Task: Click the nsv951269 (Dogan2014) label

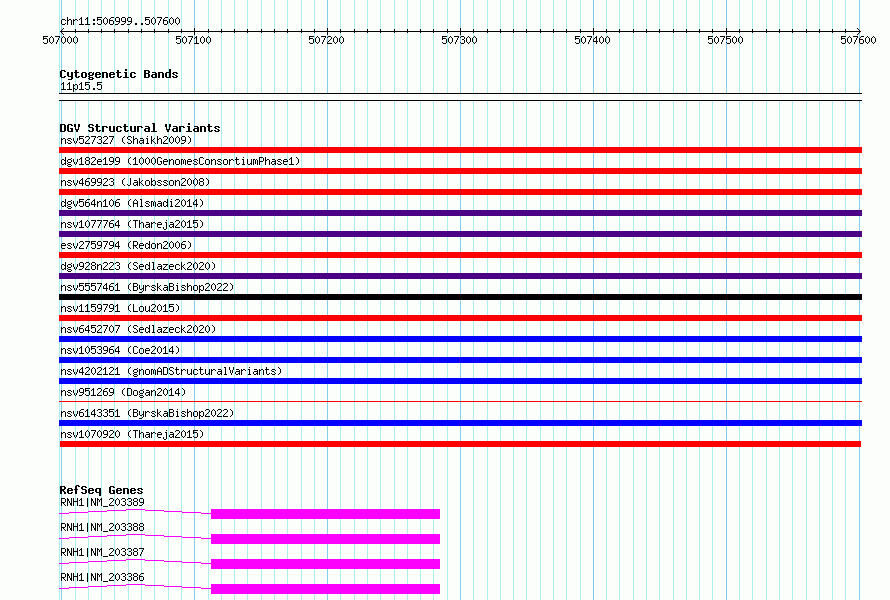Action: (123, 392)
